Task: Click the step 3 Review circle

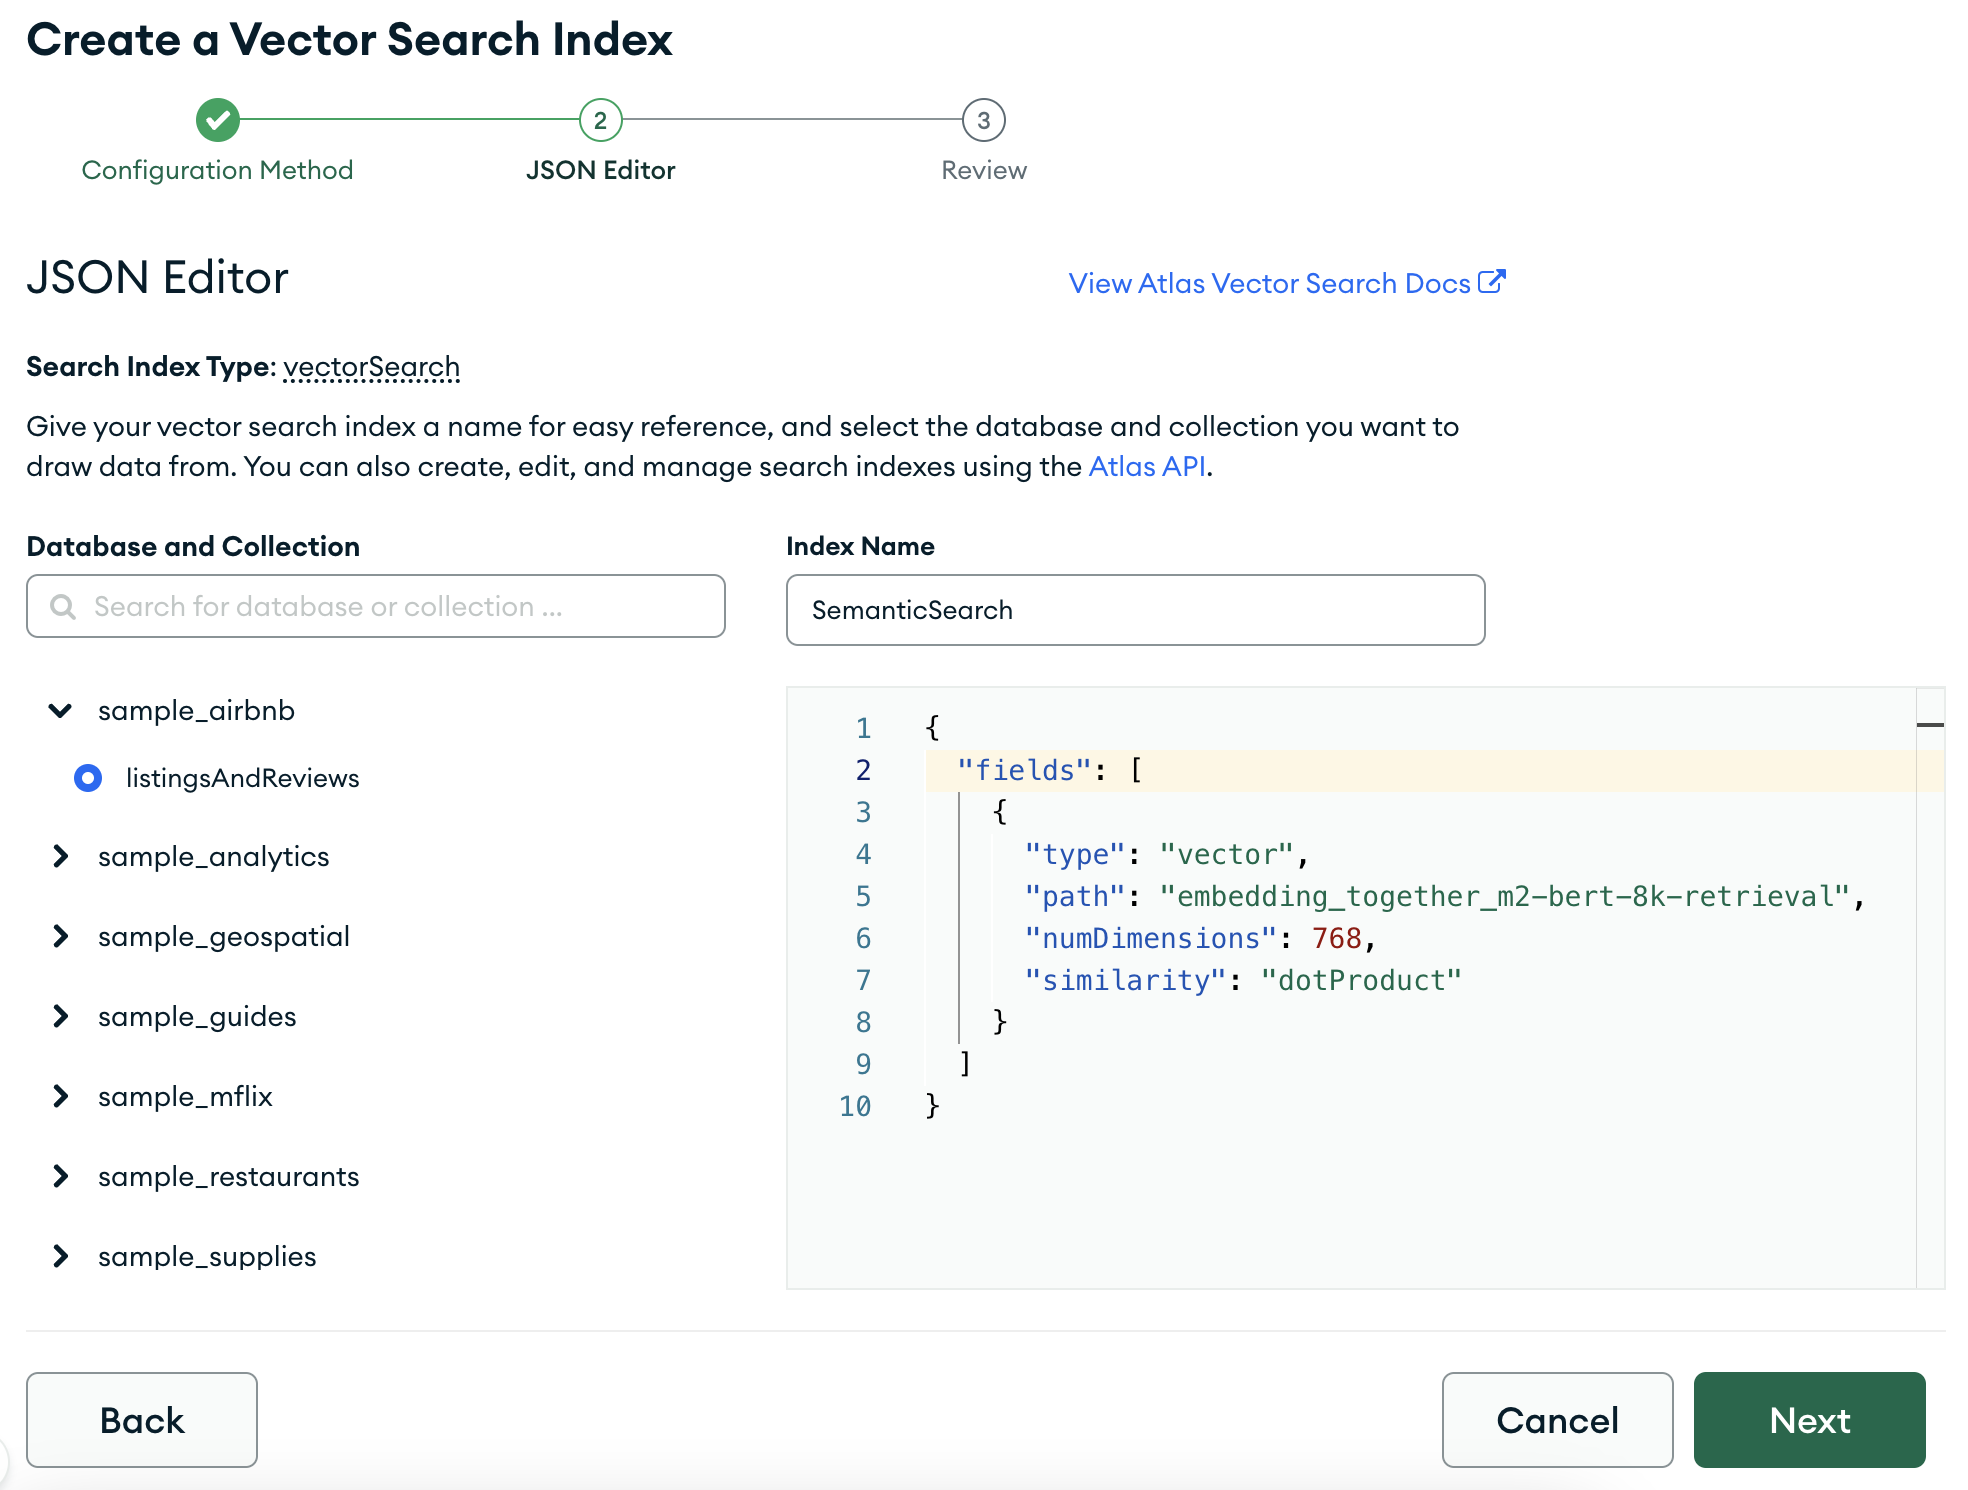Action: tap(983, 120)
